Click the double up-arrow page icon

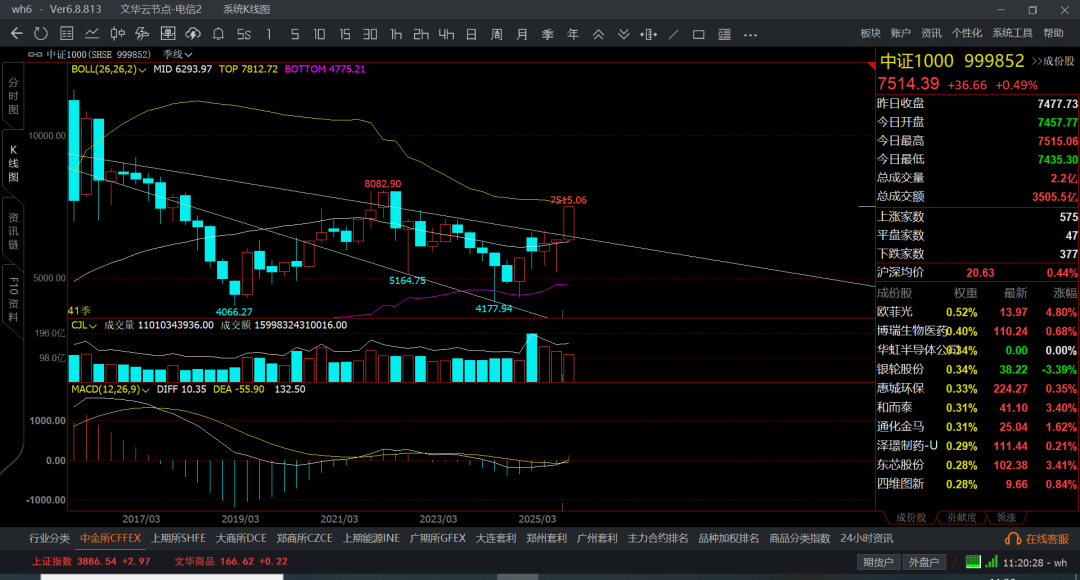pyautogui.click(x=599, y=34)
